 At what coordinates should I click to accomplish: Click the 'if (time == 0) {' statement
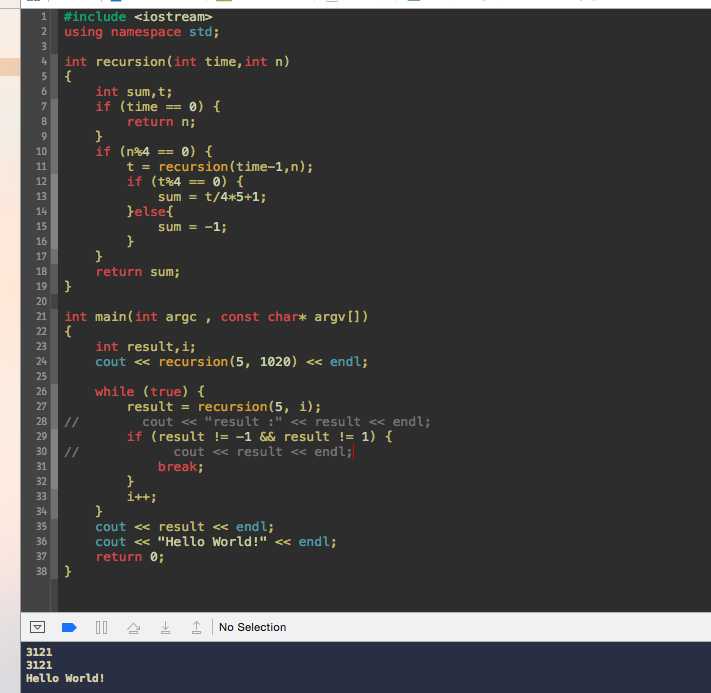[158, 107]
